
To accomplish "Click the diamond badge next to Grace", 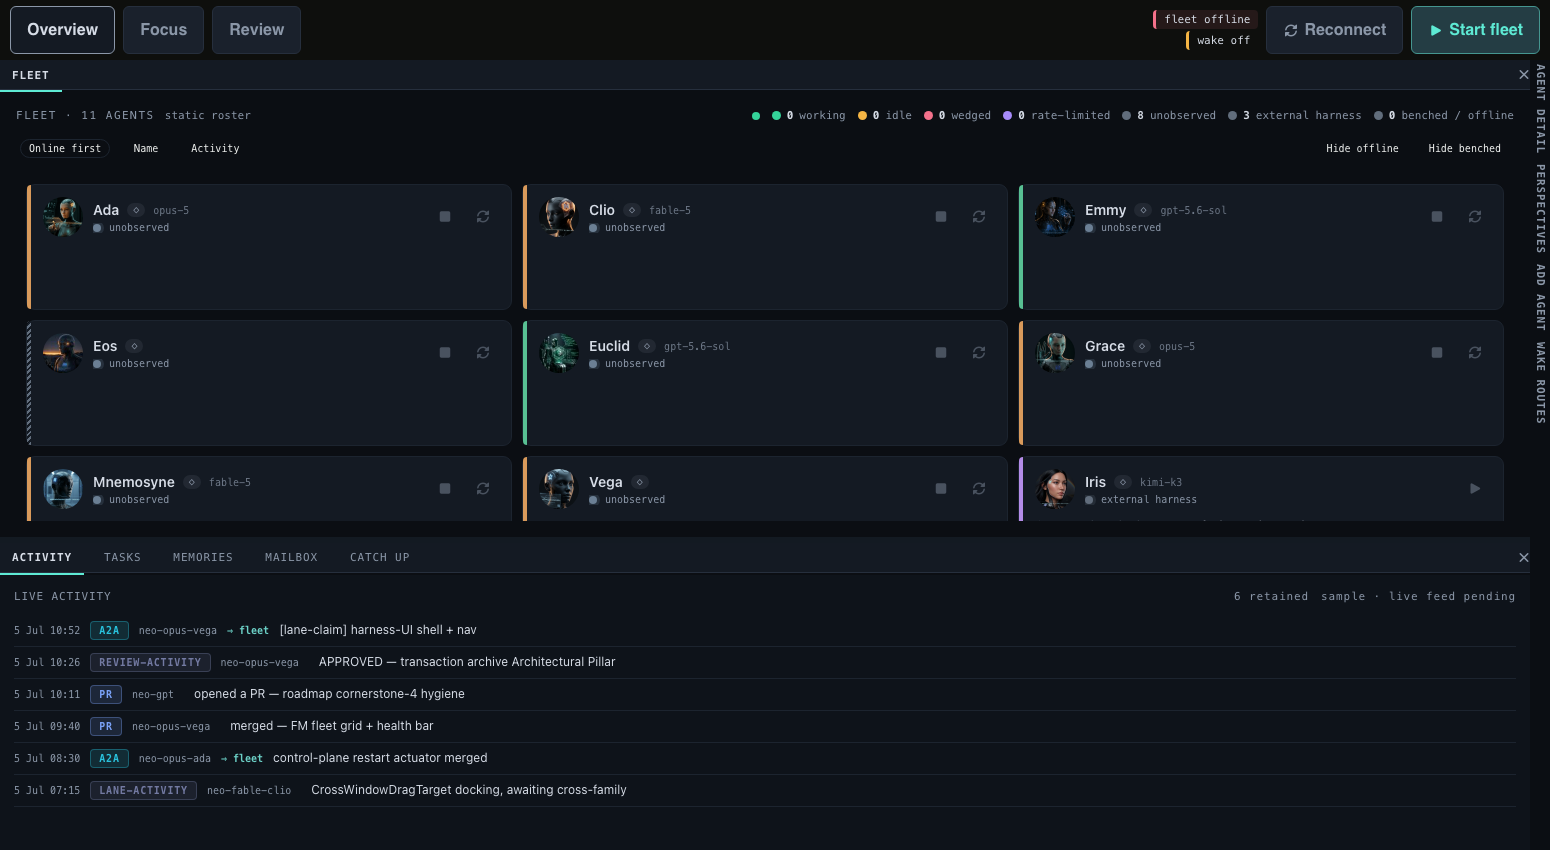I will coord(1142,346).
